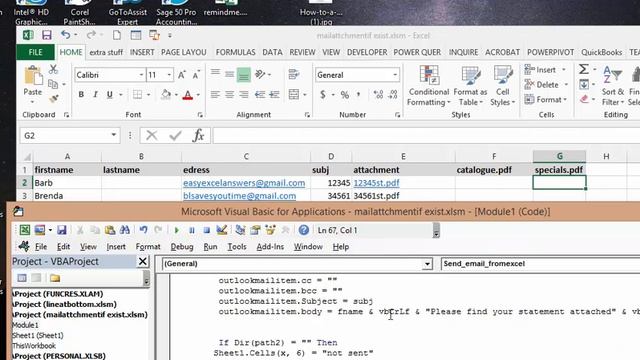
Task: Close the Project - VBAProject pane
Action: point(142,261)
